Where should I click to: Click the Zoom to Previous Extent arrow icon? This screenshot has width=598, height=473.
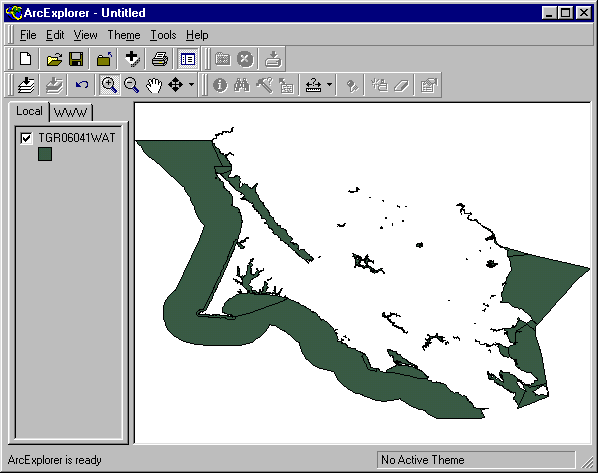pyautogui.click(x=82, y=85)
